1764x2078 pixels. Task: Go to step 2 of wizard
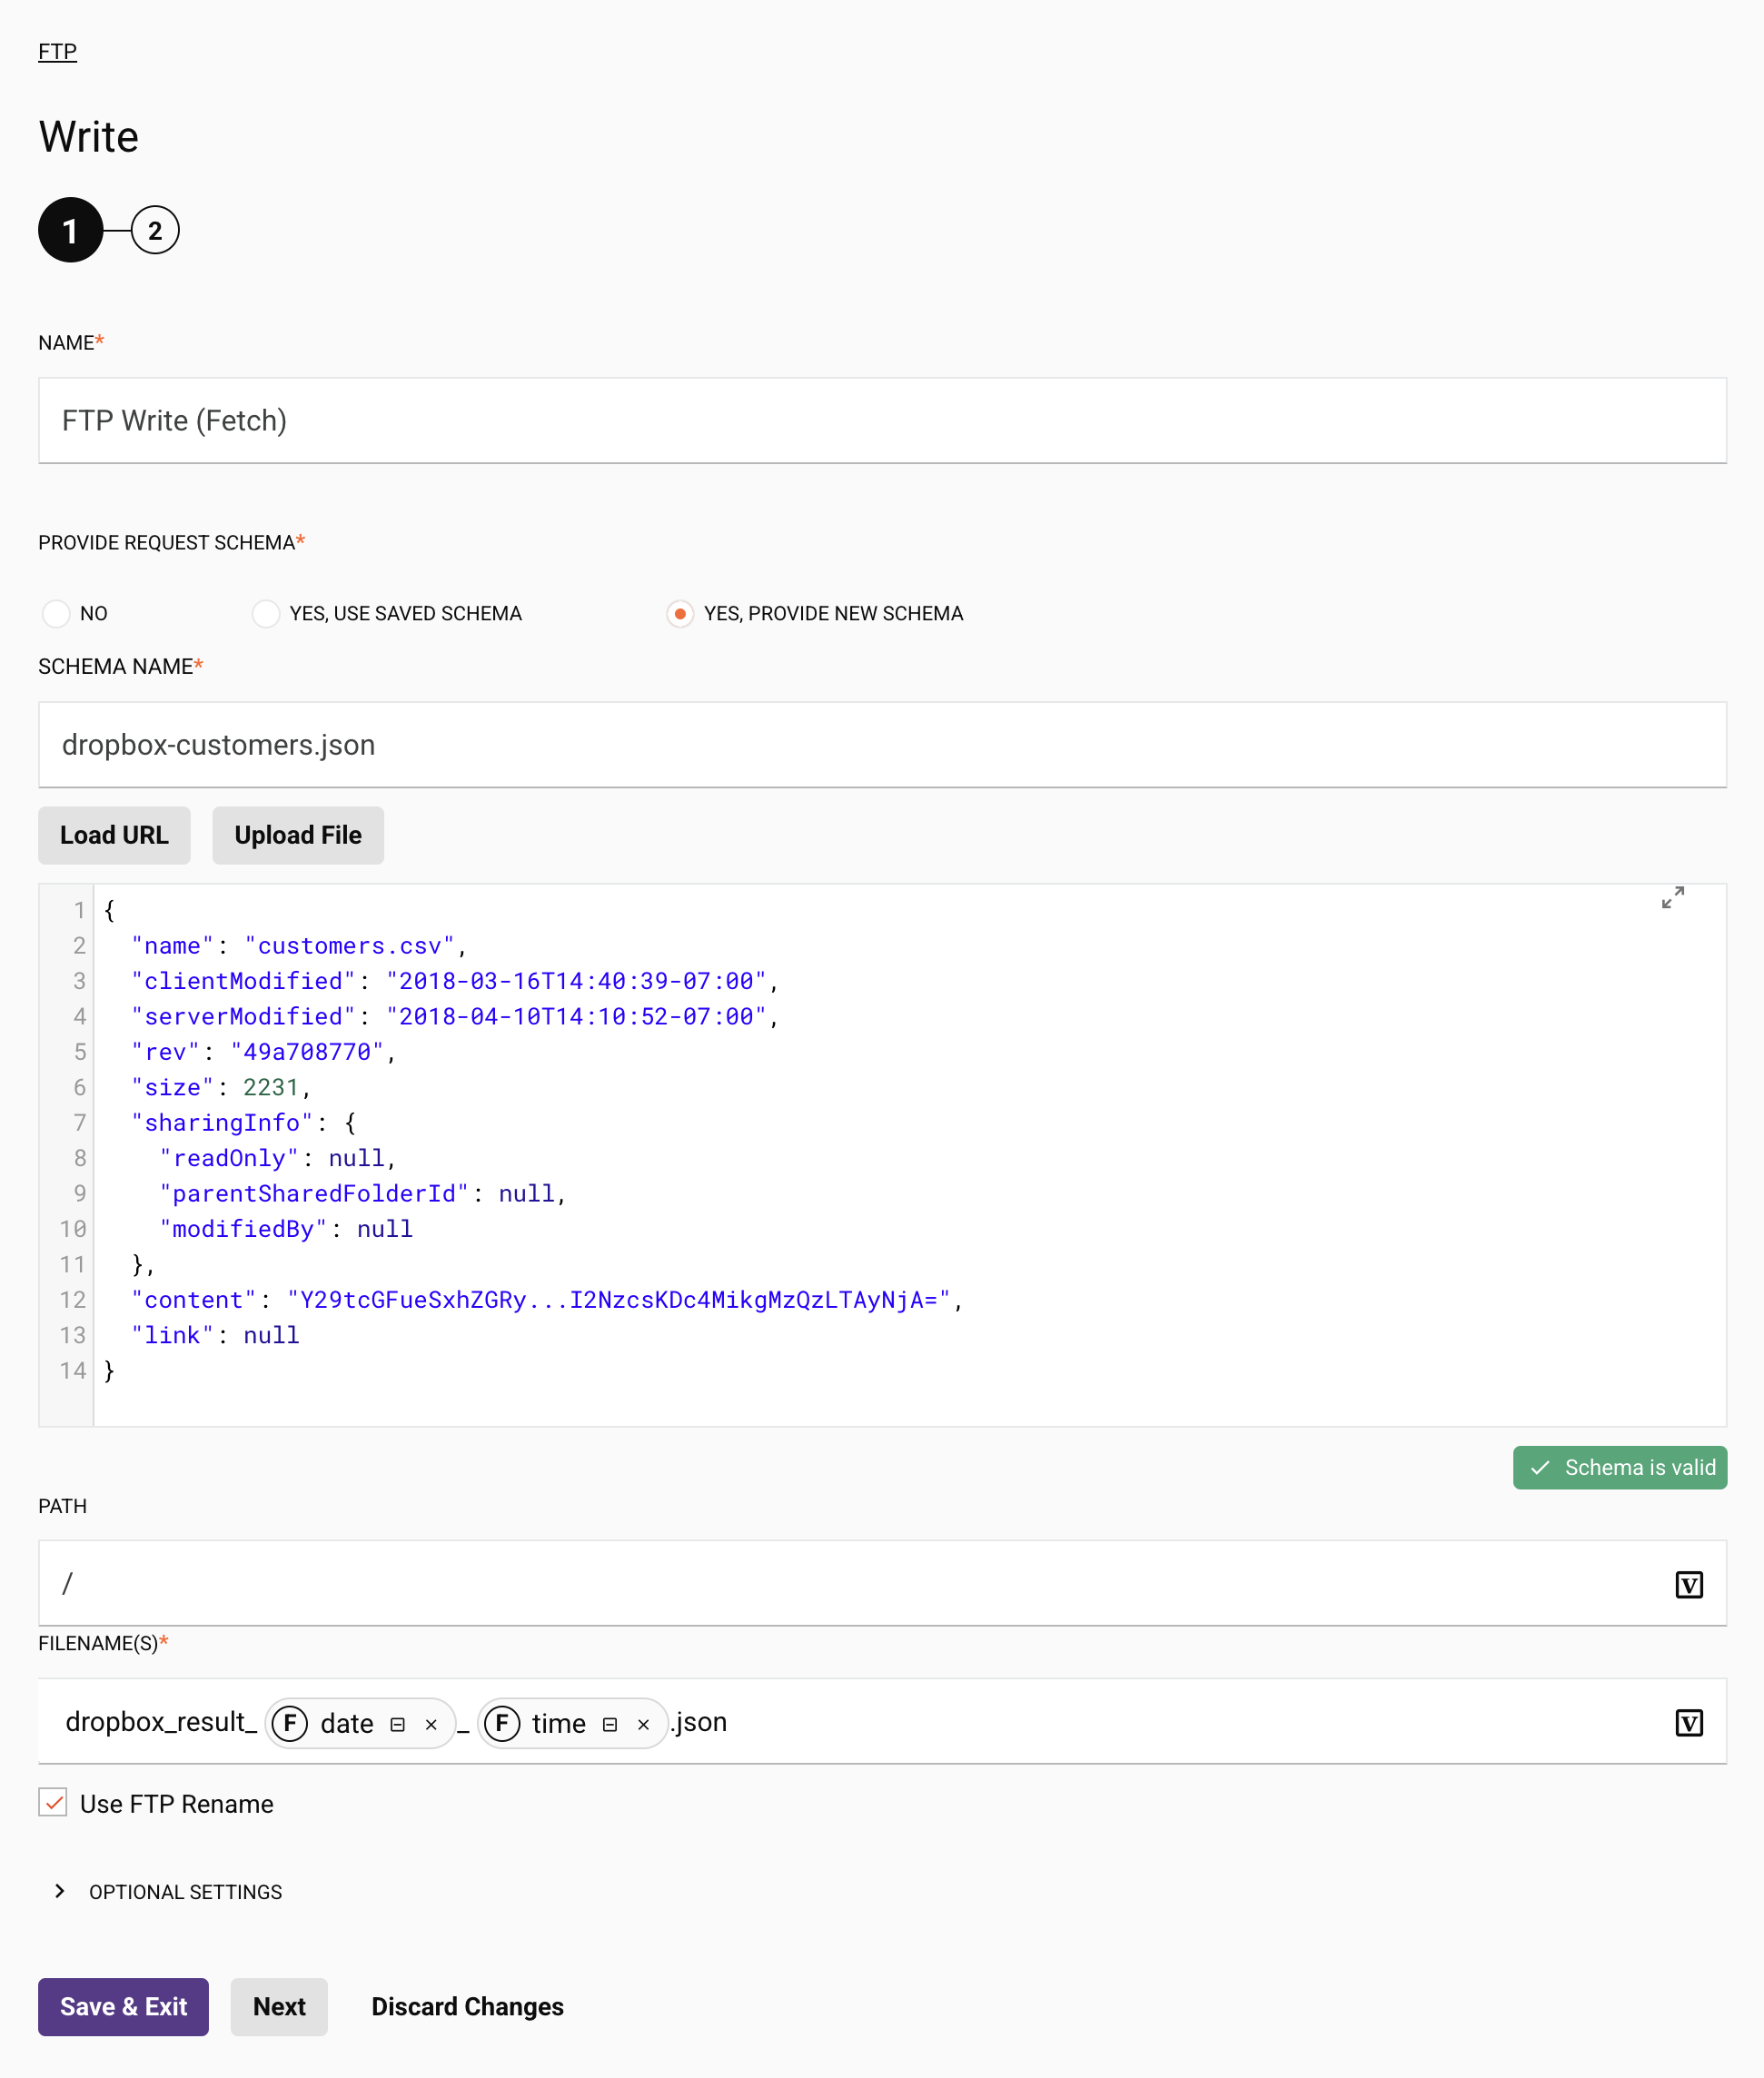(x=155, y=231)
